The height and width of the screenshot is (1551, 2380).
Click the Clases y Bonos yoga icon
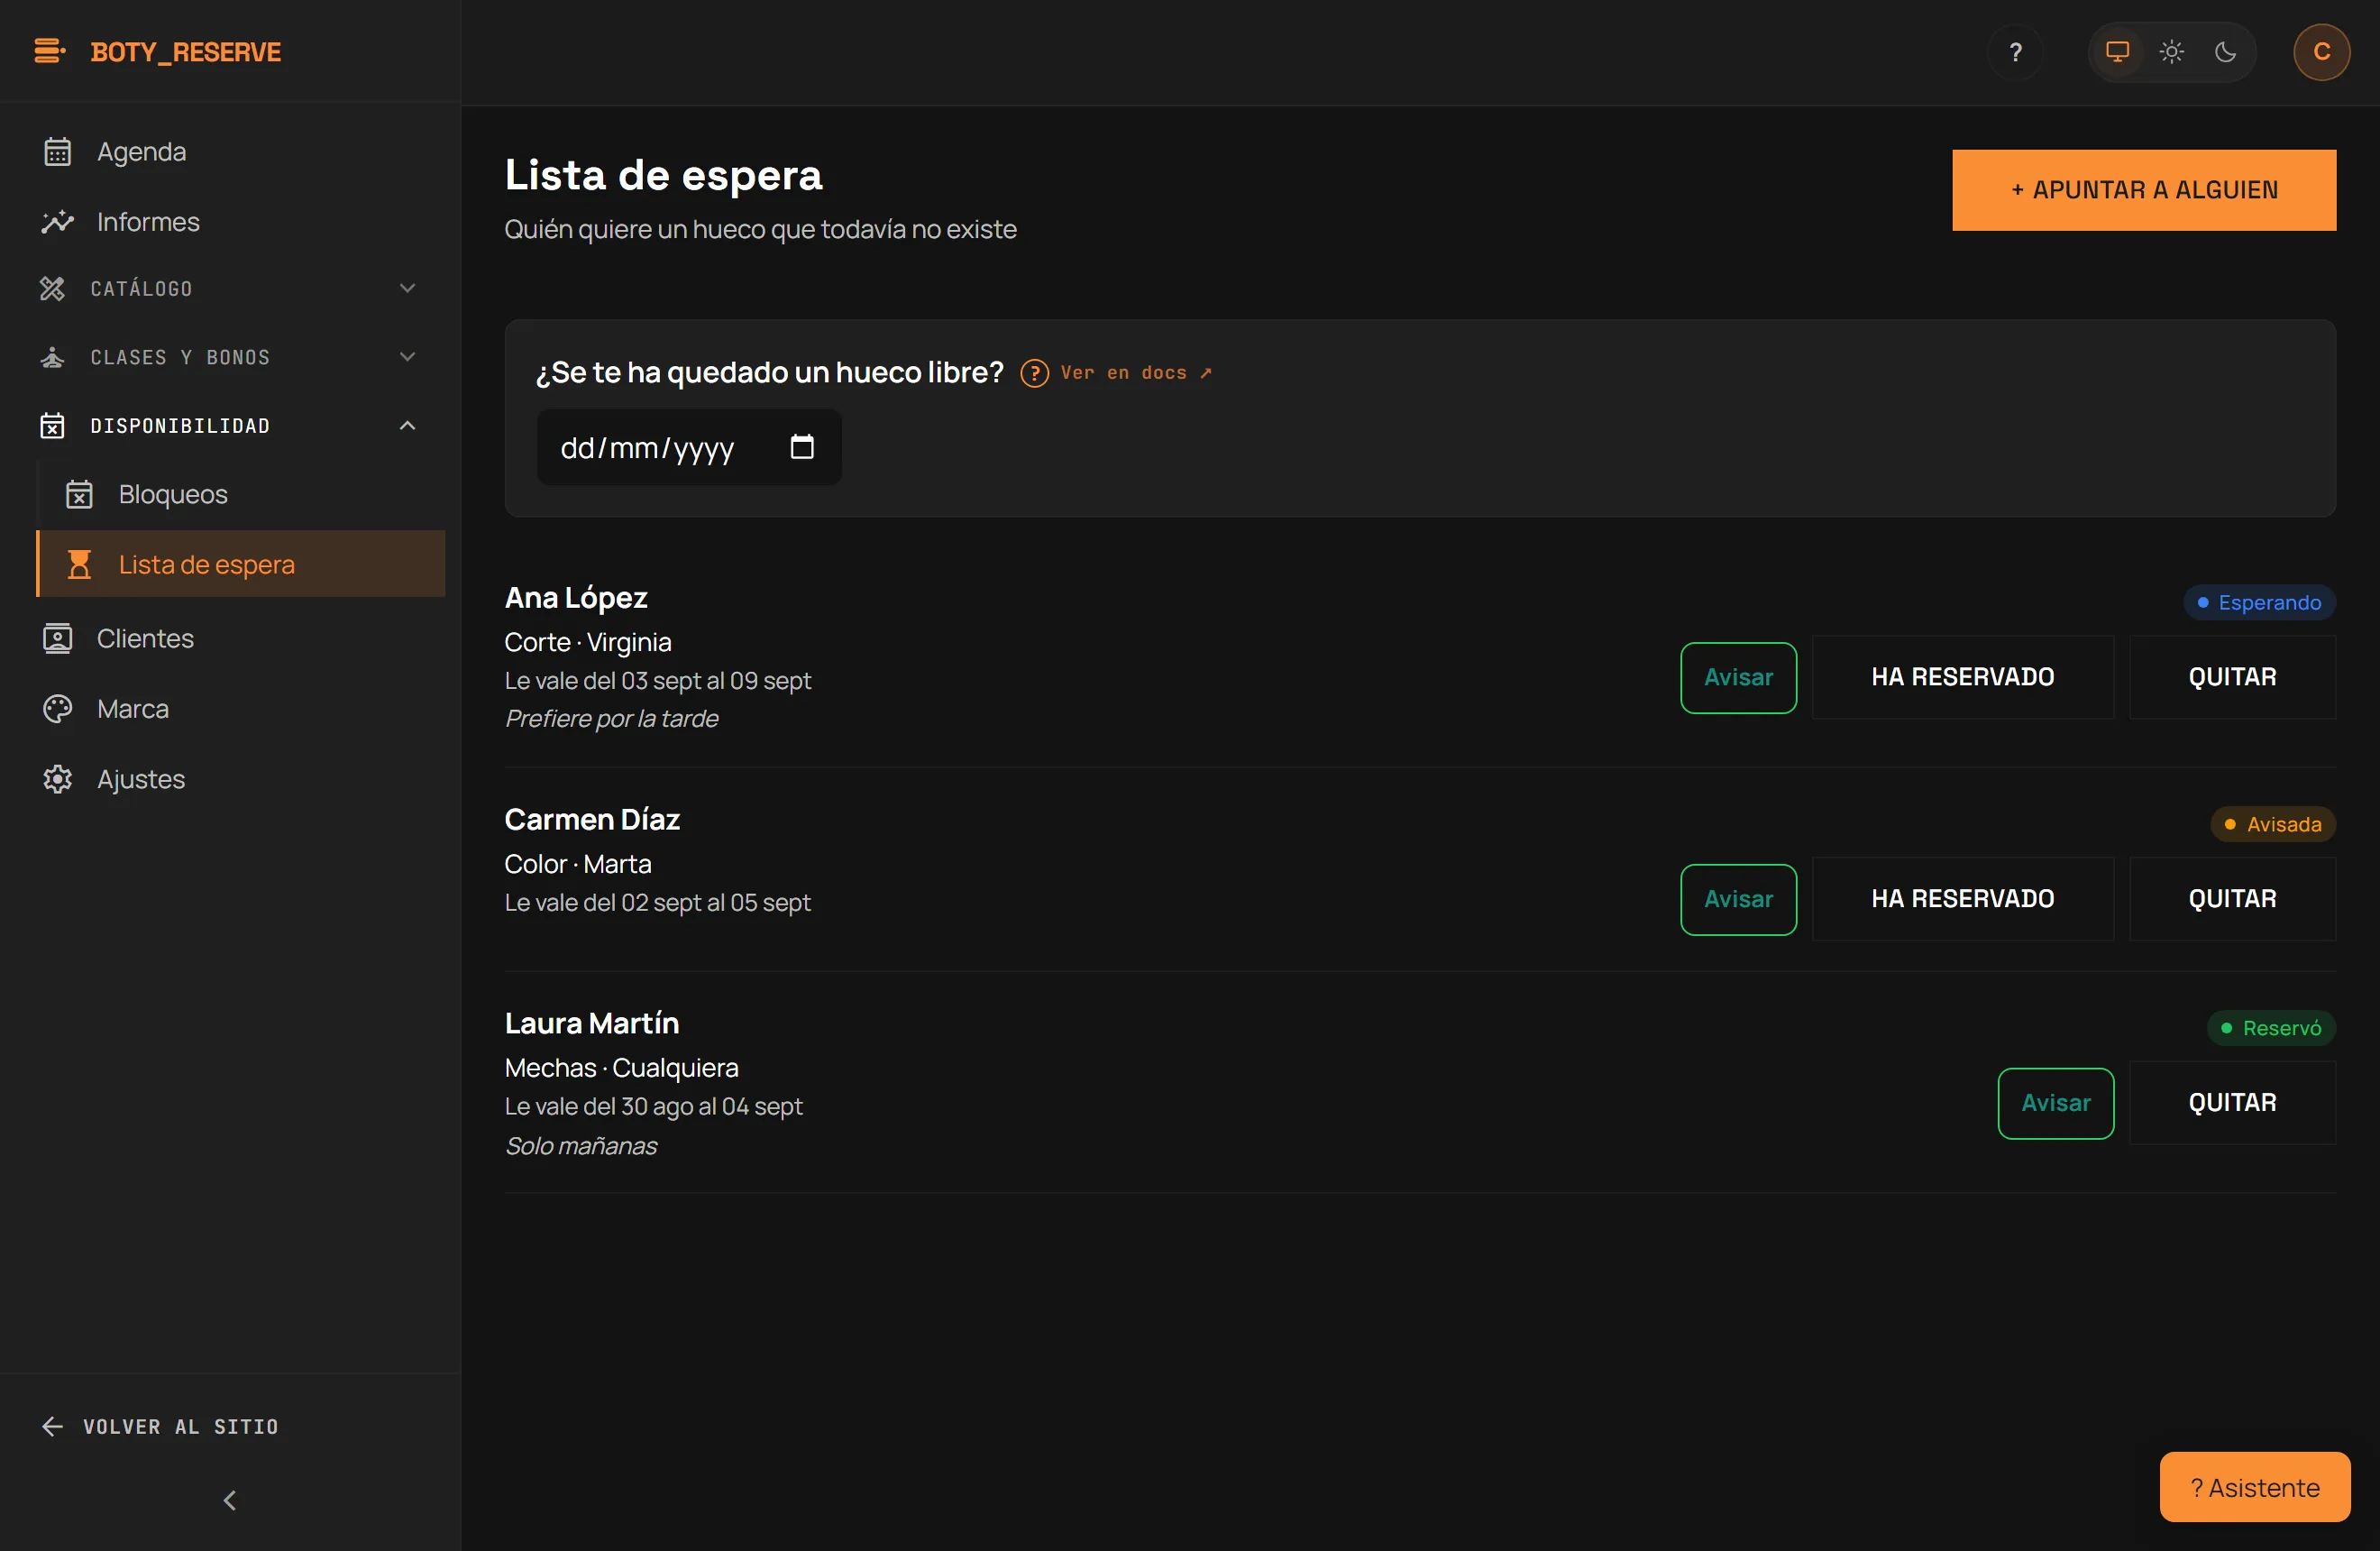point(52,357)
